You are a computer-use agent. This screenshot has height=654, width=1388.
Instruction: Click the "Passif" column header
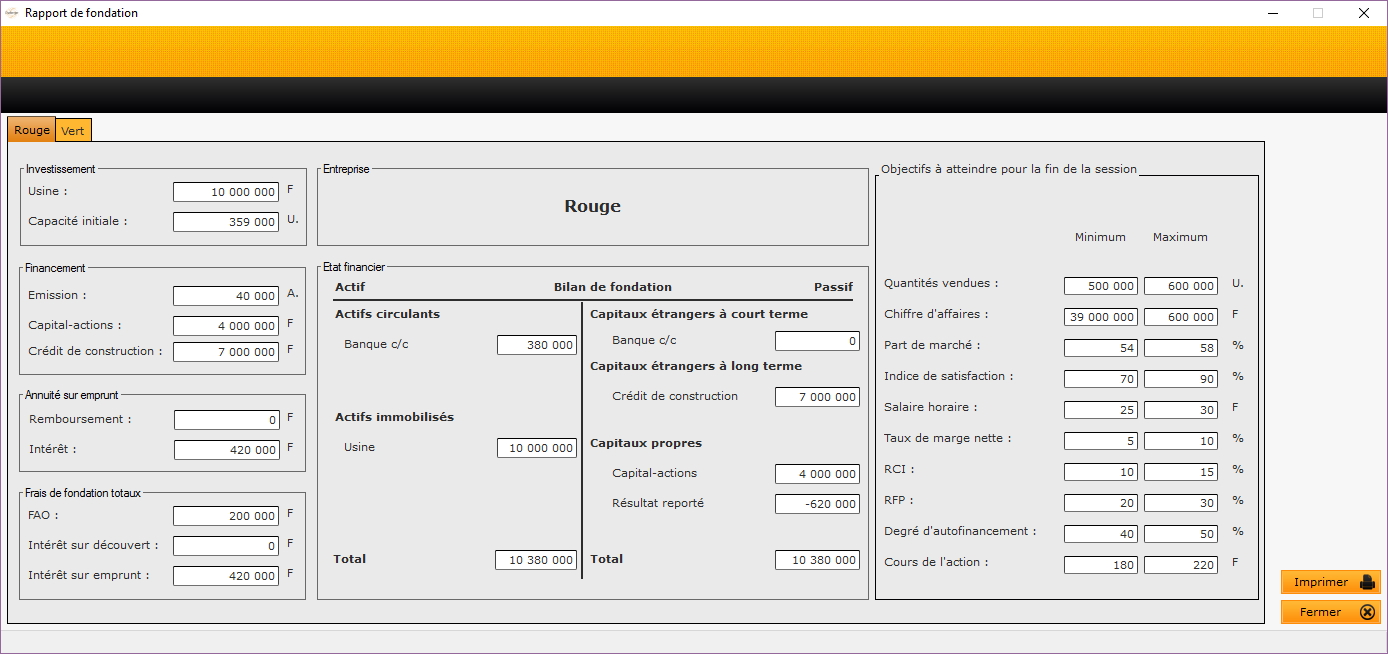(833, 287)
